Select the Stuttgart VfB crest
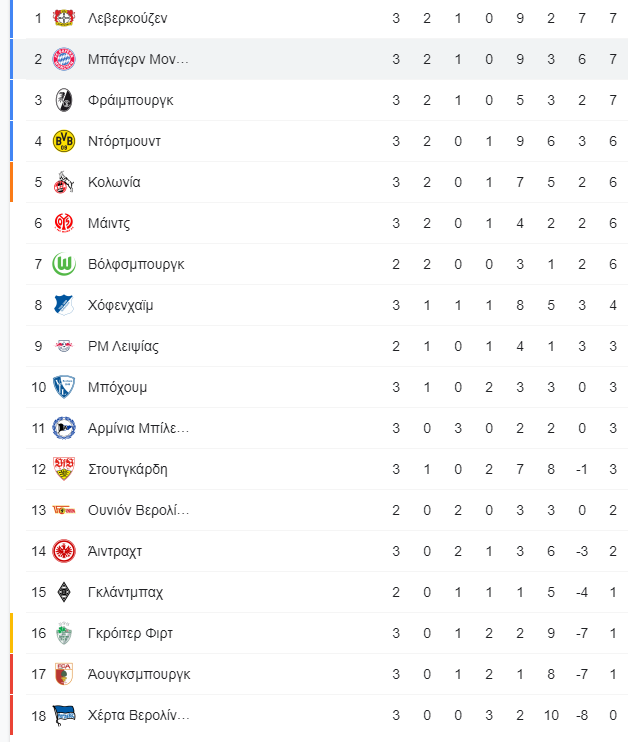The width and height of the screenshot is (628, 742). [x=64, y=469]
